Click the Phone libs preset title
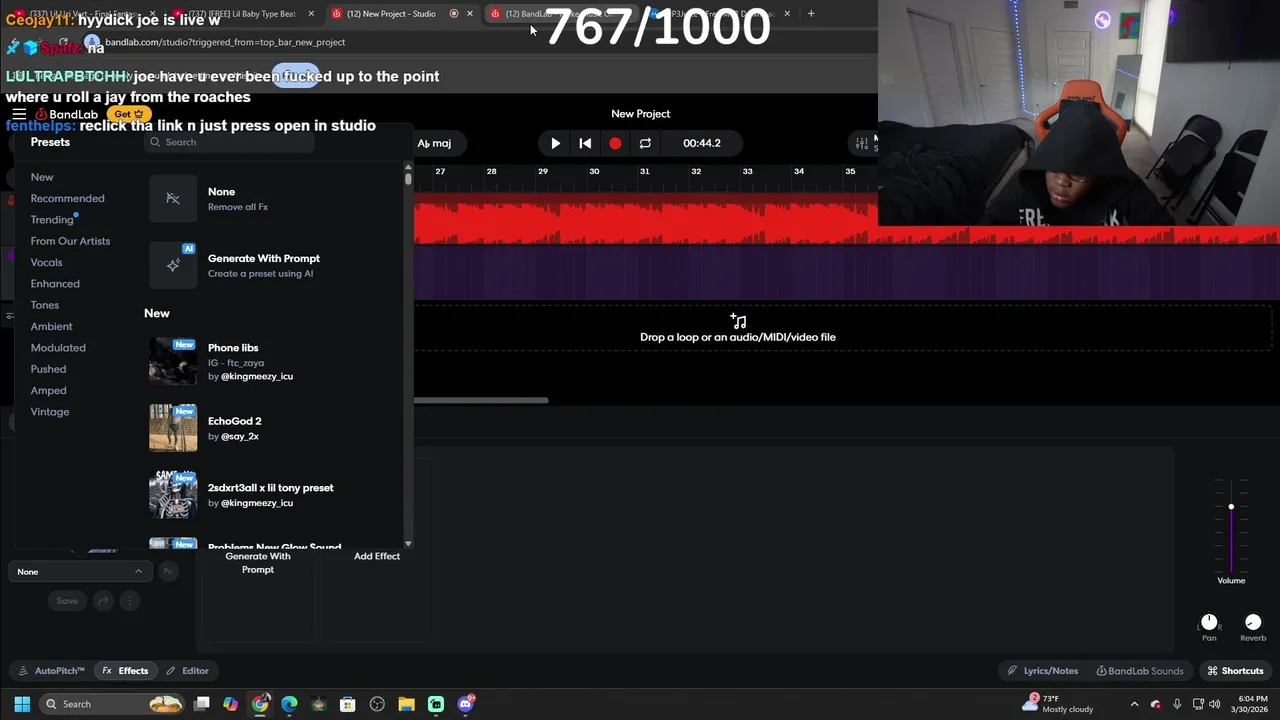 pyautogui.click(x=233, y=348)
